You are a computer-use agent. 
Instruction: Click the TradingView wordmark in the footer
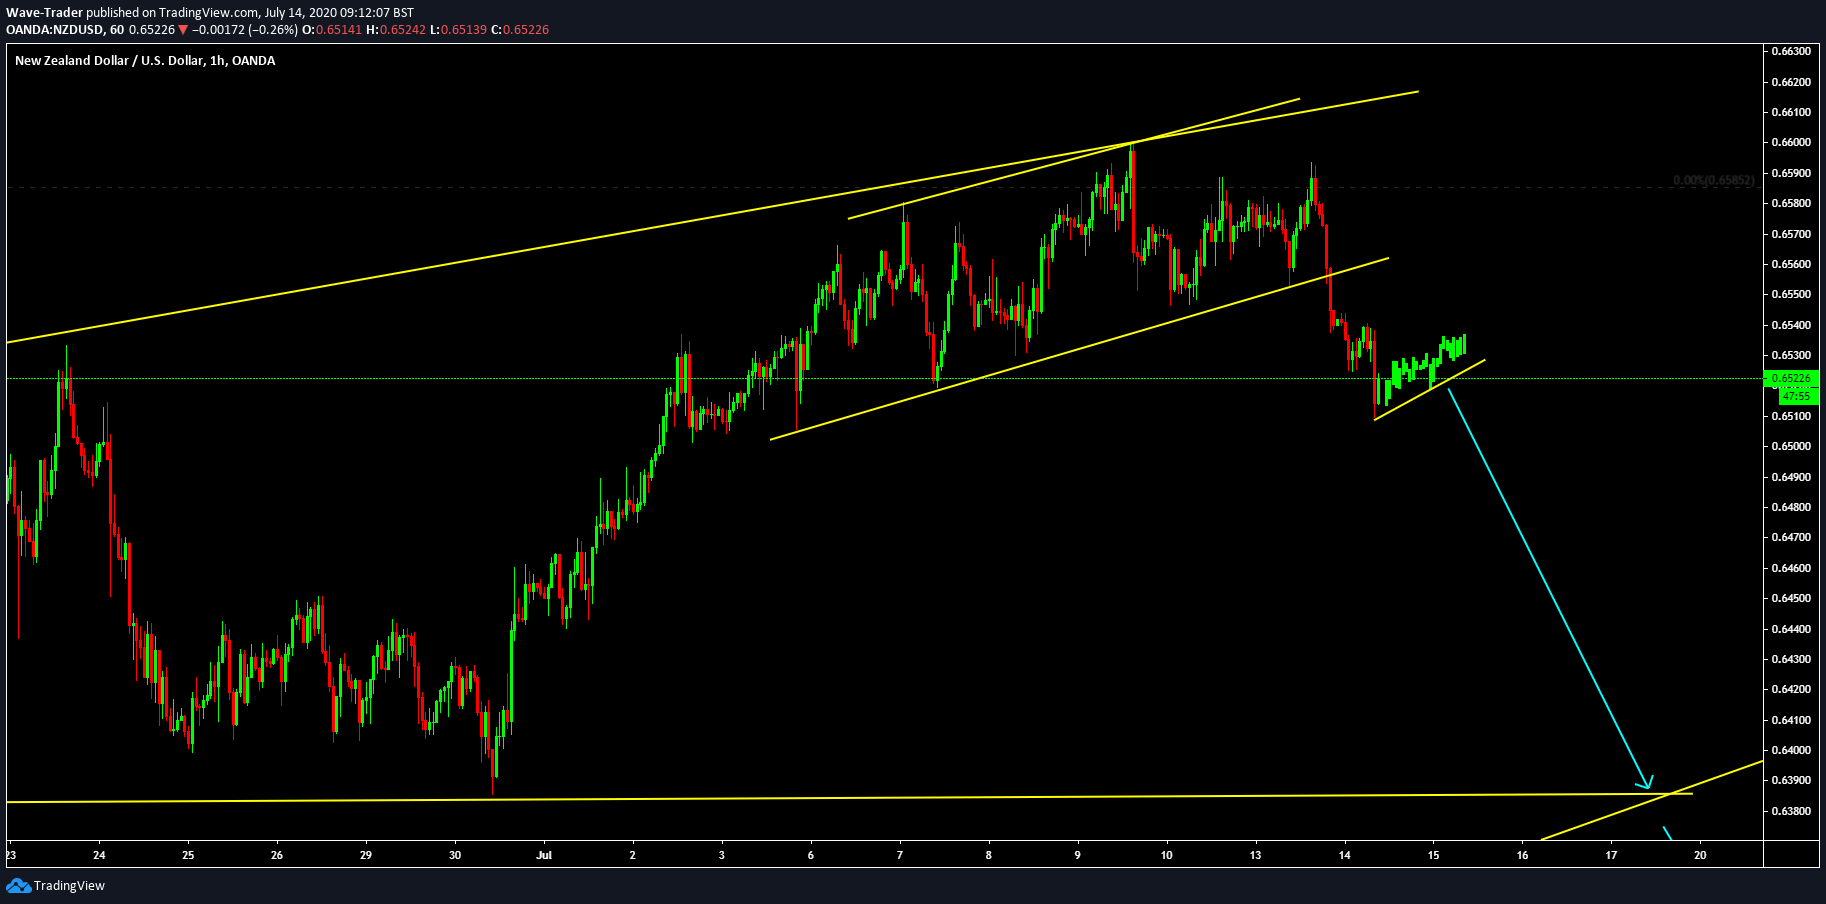click(x=69, y=885)
